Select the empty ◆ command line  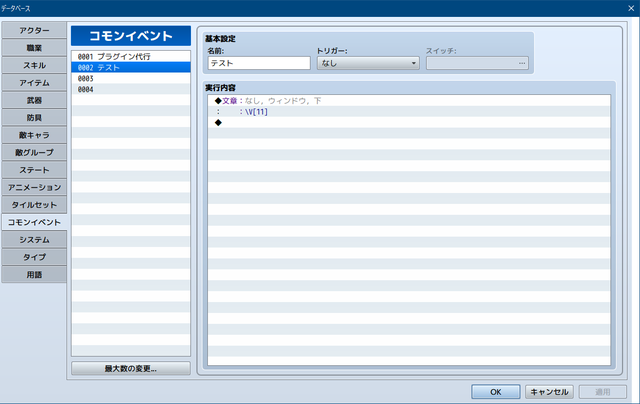point(409,122)
